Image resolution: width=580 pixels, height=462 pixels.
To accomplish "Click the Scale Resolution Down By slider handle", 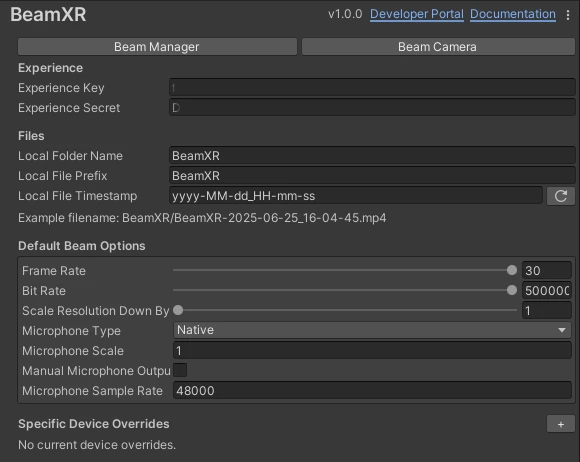I will (x=178, y=310).
